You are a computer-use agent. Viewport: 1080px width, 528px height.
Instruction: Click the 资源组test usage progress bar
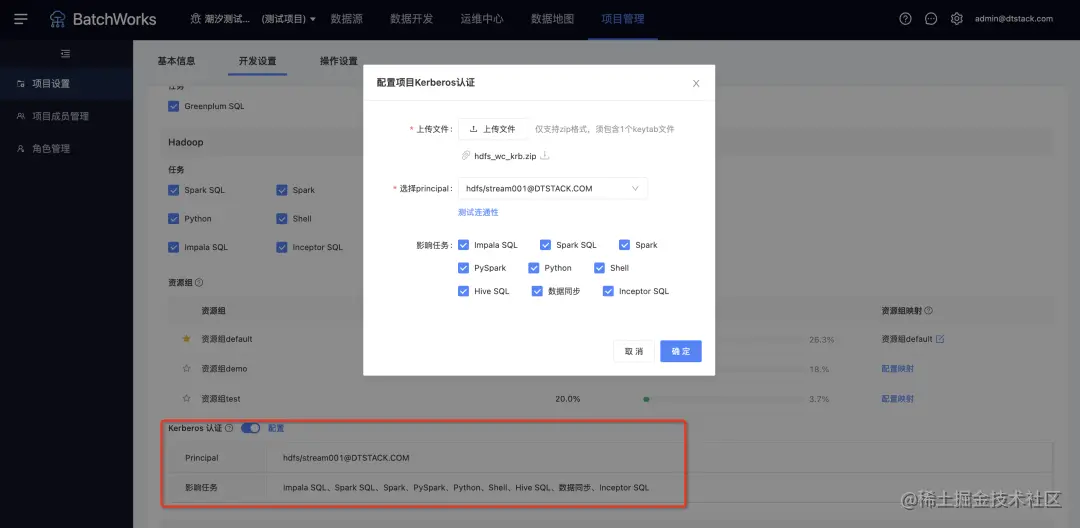(x=723, y=399)
